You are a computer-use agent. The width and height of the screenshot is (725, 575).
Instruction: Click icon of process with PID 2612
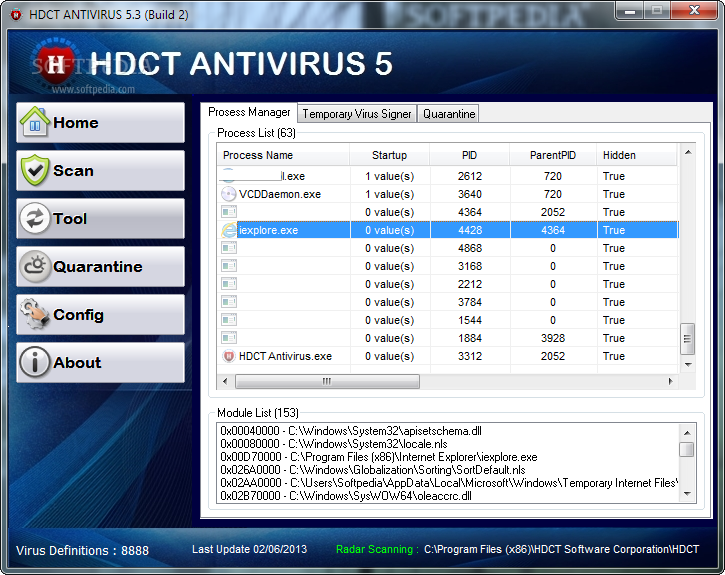228,175
